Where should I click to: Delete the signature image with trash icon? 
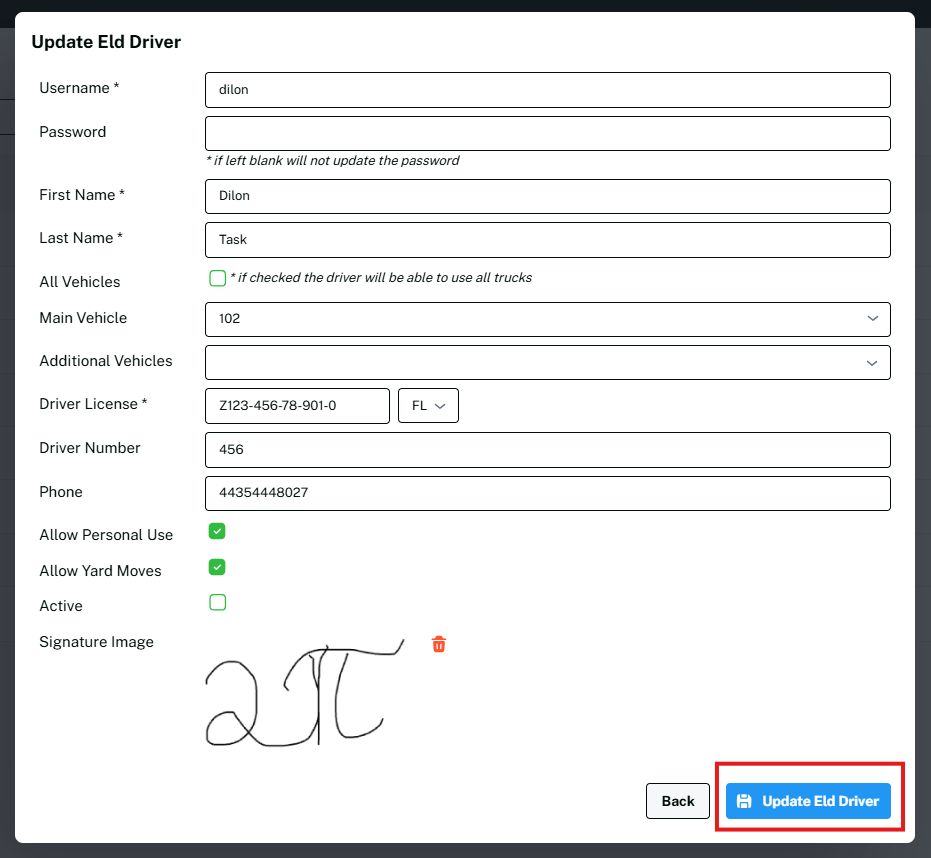(x=438, y=644)
